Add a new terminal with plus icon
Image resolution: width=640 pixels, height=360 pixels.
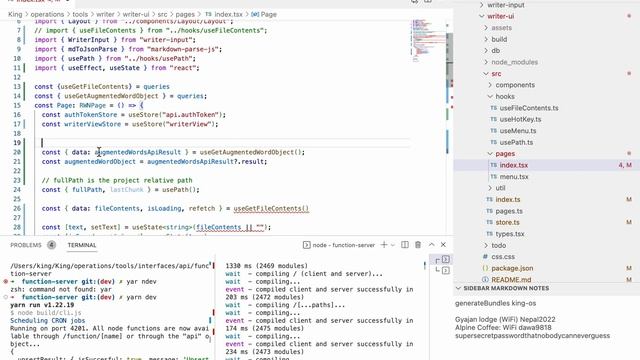coord(384,245)
